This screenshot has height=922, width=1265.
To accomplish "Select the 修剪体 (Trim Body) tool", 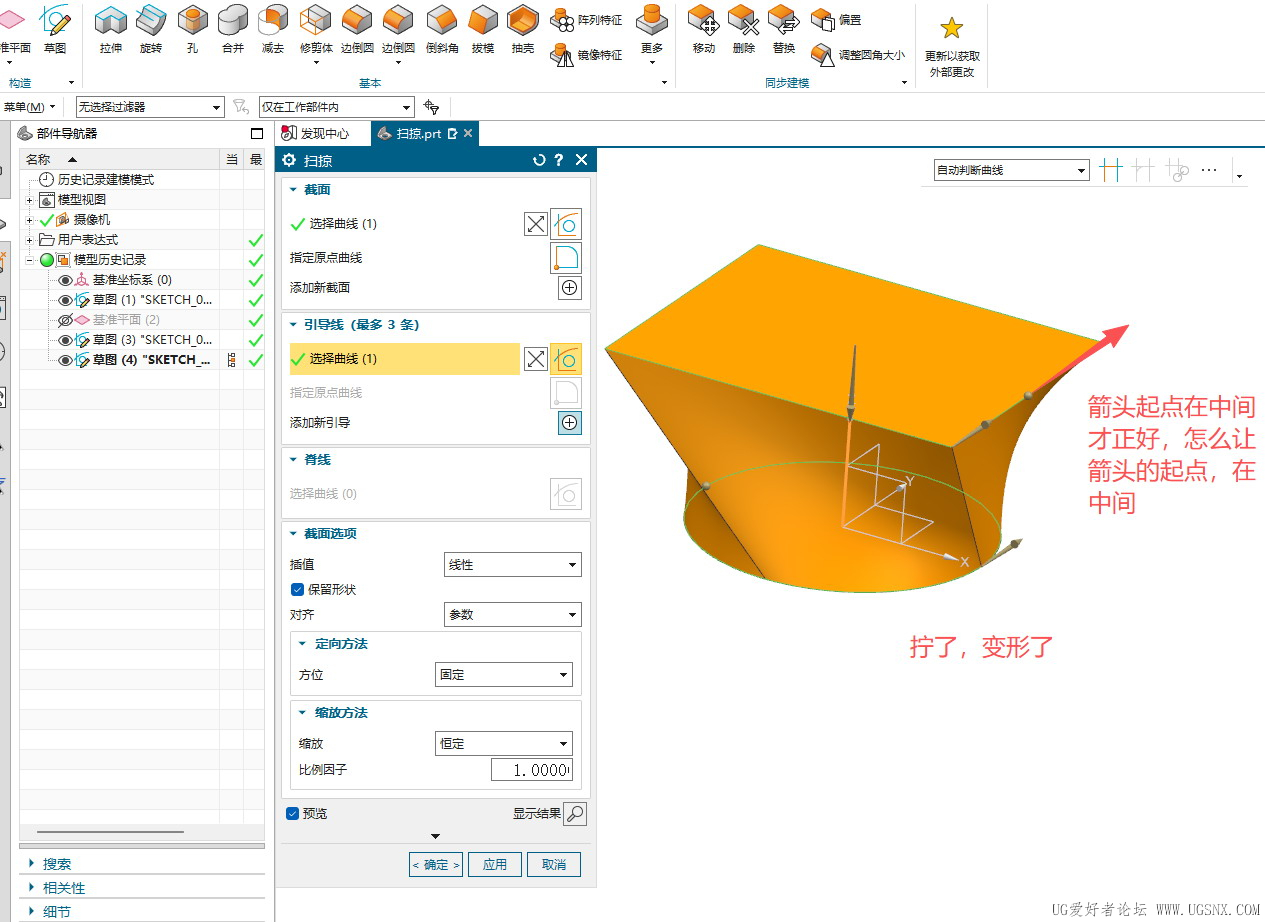I will [x=315, y=29].
